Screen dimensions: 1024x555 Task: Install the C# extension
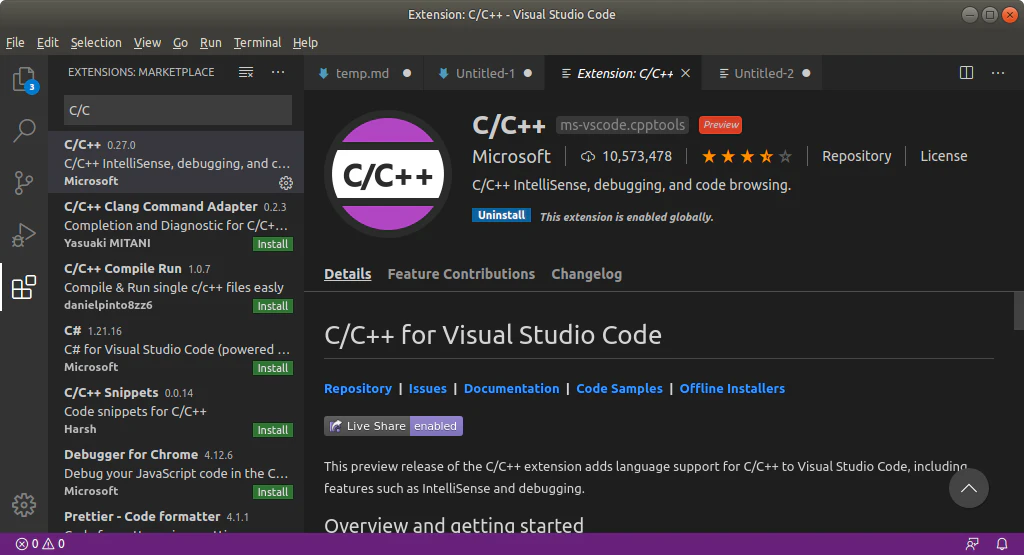(x=272, y=368)
